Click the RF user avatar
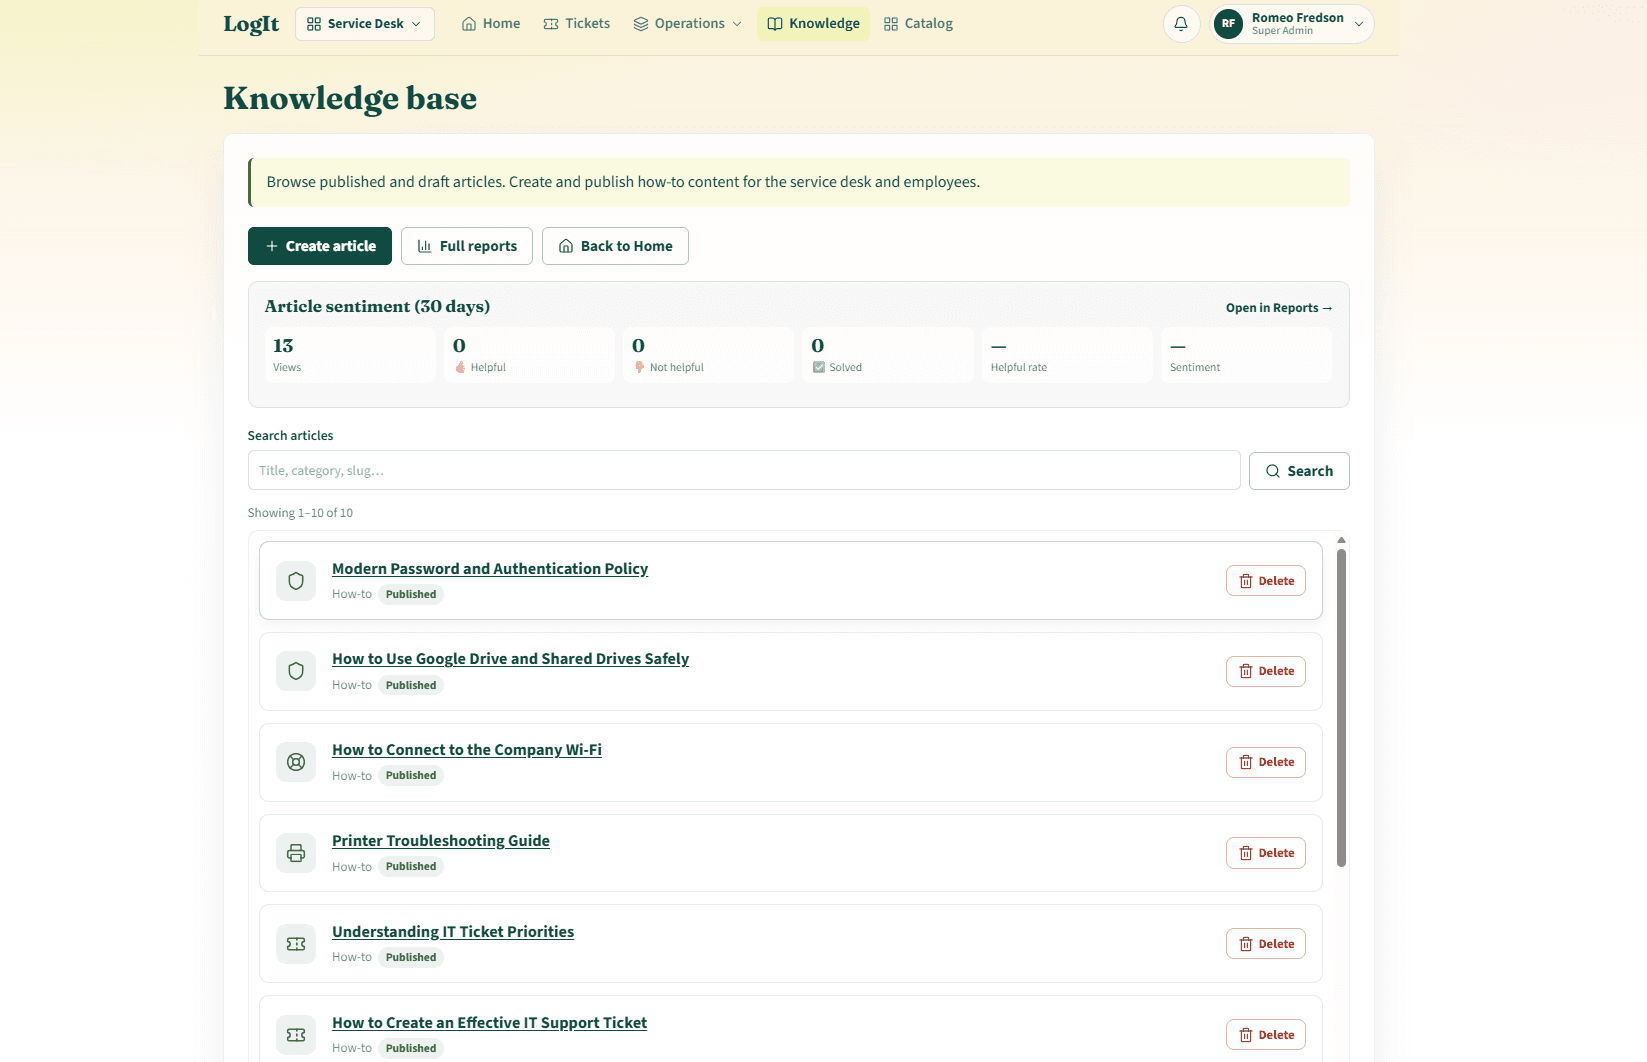The width and height of the screenshot is (1647, 1062). 1228,24
